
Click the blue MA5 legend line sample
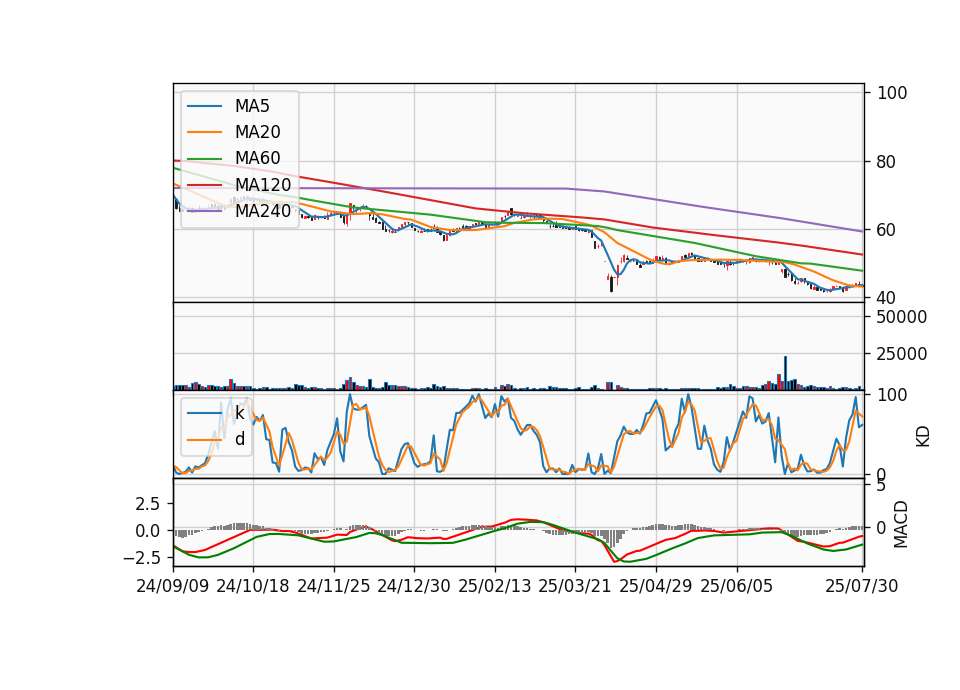click(204, 106)
